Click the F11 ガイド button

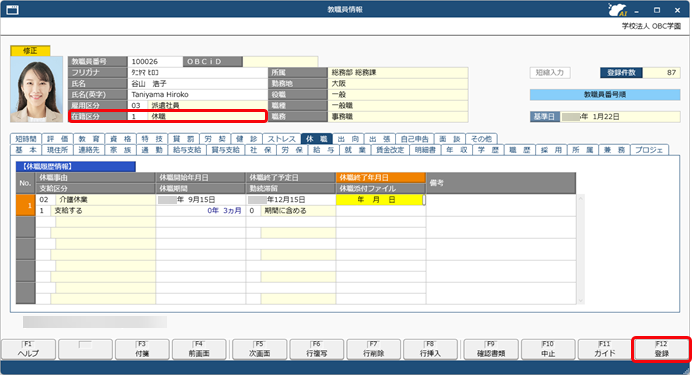pyautogui.click(x=605, y=349)
